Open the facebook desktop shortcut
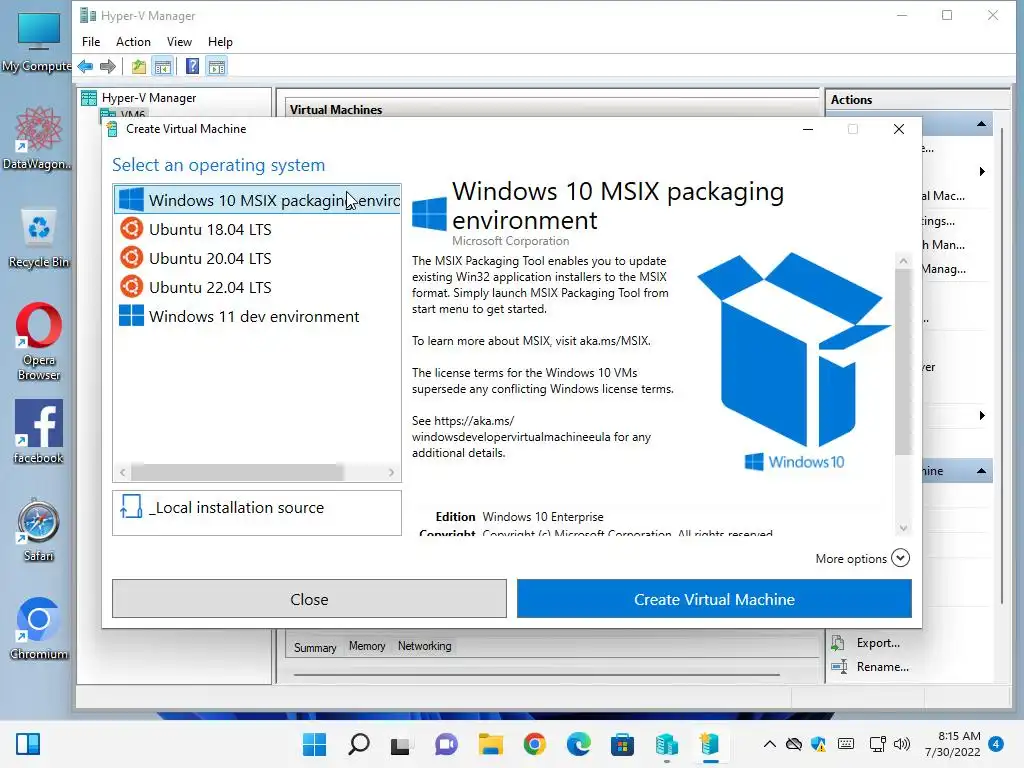The image size is (1024, 768). pyautogui.click(x=39, y=432)
